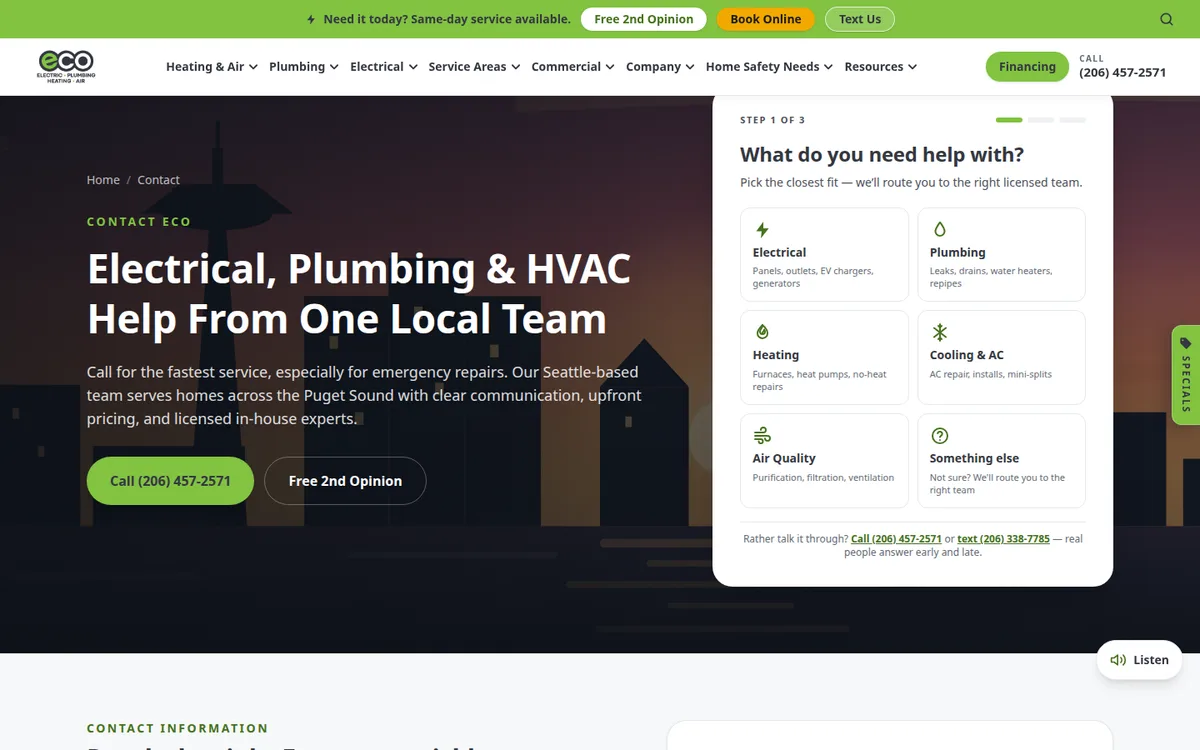1200x750 pixels.
Task: Open the search magnifier icon
Action: click(1166, 19)
